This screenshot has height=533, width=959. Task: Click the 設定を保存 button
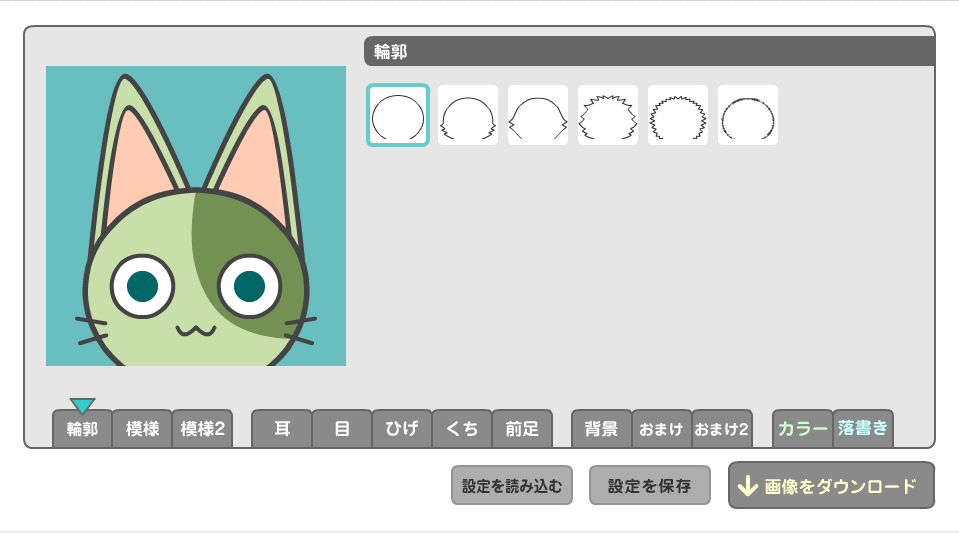[x=649, y=486]
